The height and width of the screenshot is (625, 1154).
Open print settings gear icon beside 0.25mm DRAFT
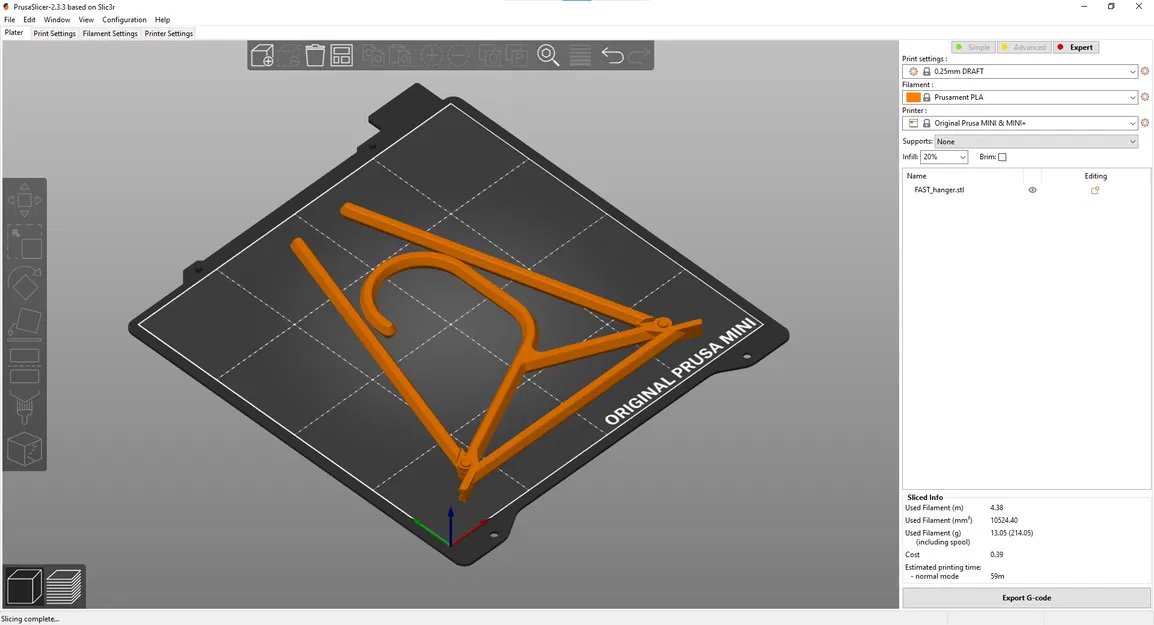(x=1144, y=71)
